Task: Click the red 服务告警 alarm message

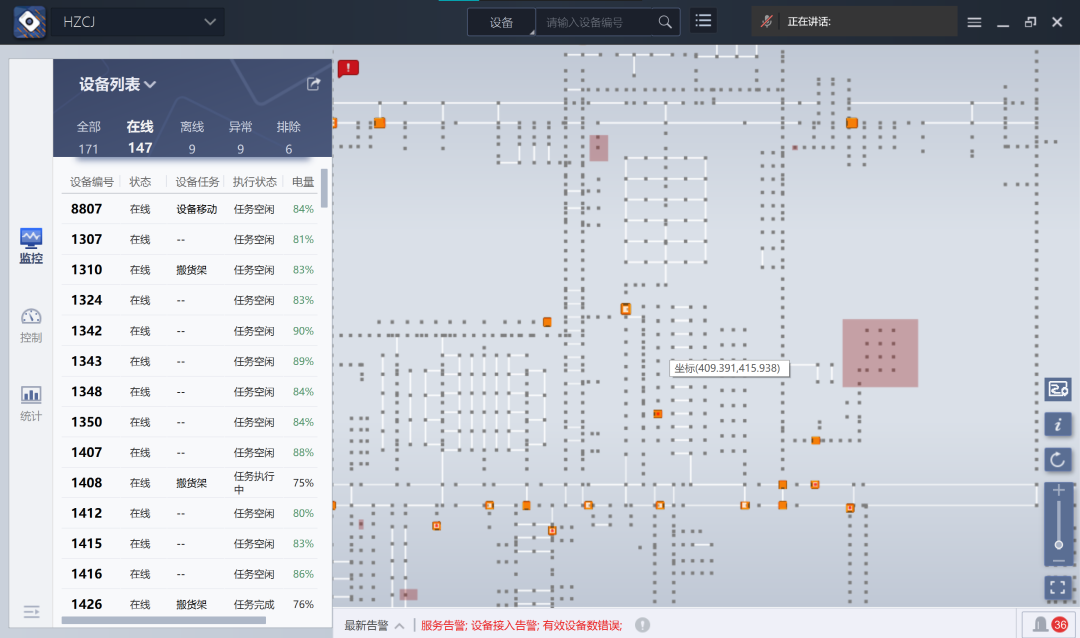Action: click(521, 626)
